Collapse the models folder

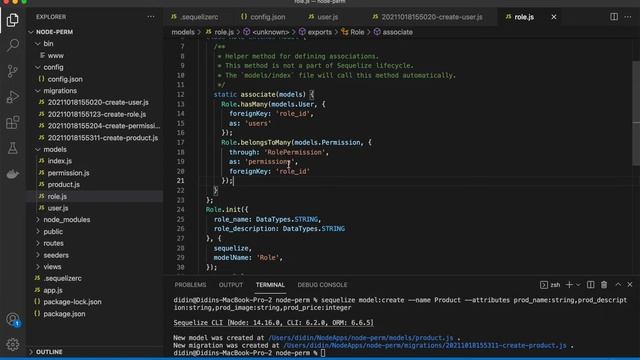(x=95, y=149)
